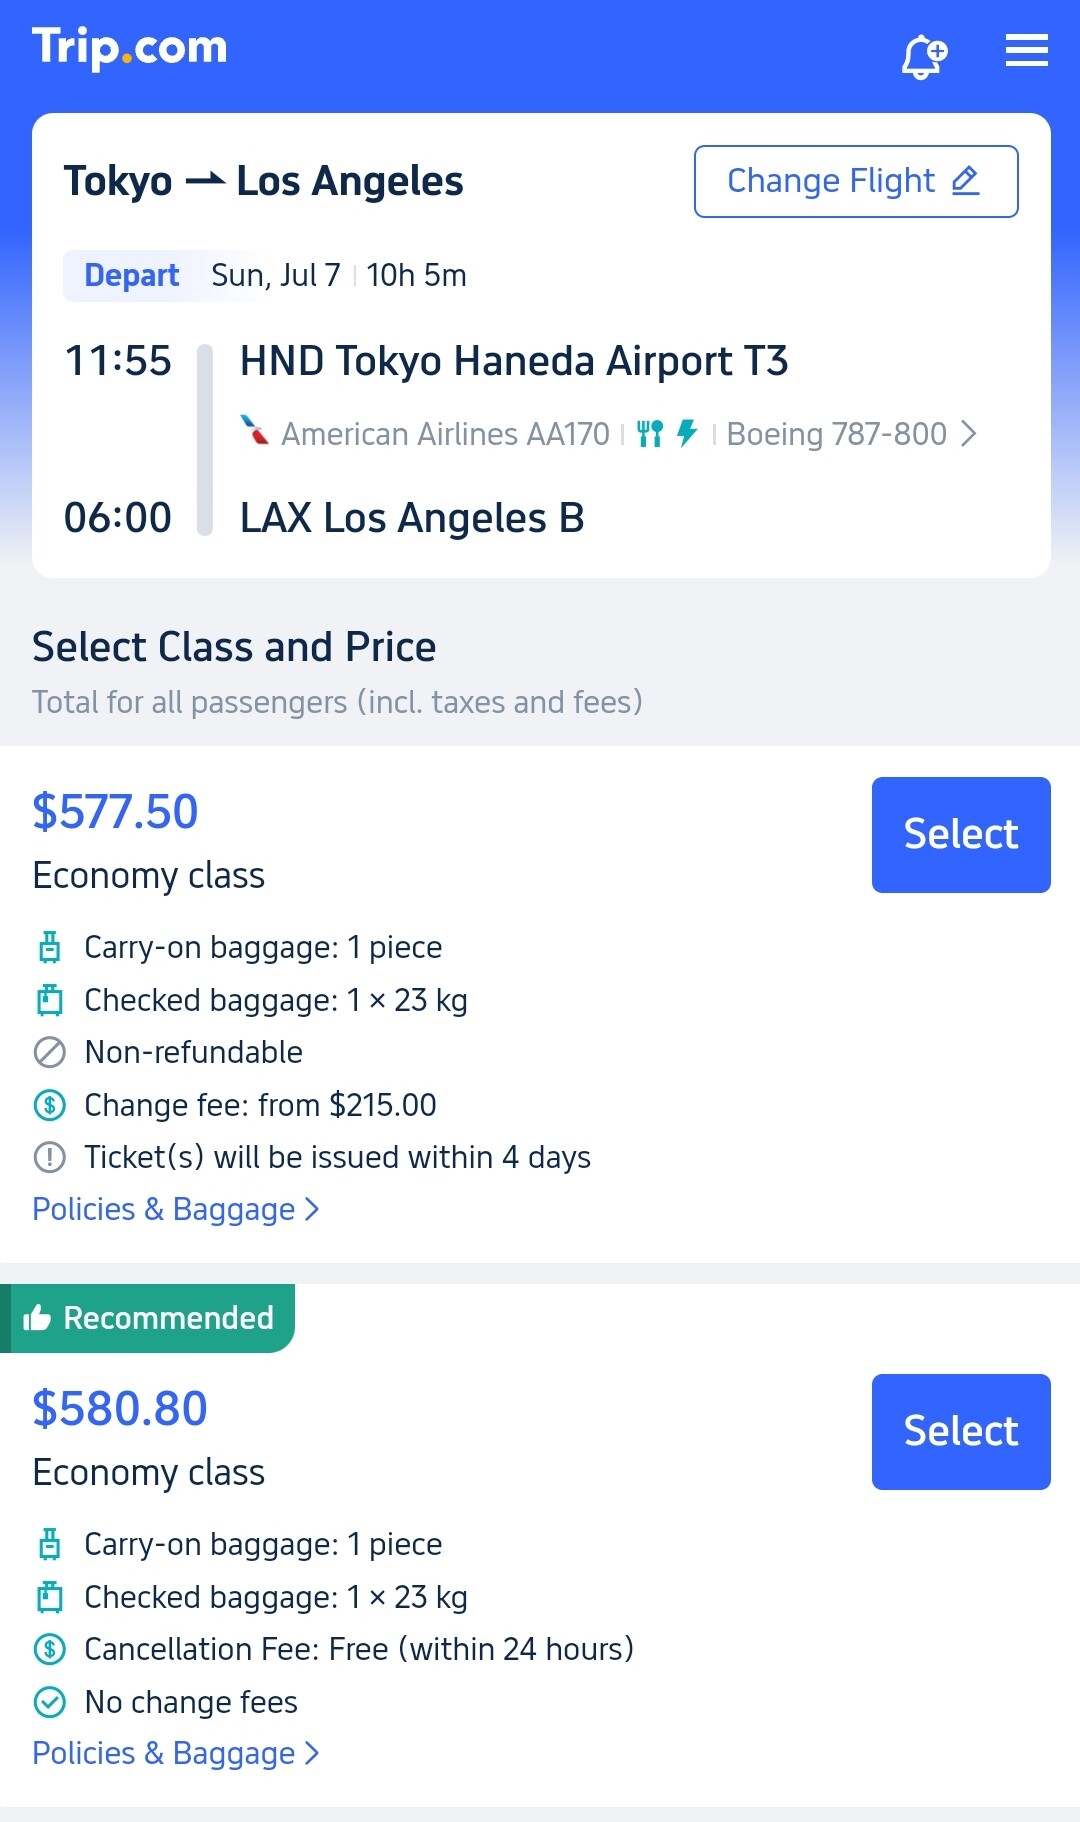Expand Policies & Baggage for $577.50 fare
Viewport: 1080px width, 1822px height.
coord(175,1209)
